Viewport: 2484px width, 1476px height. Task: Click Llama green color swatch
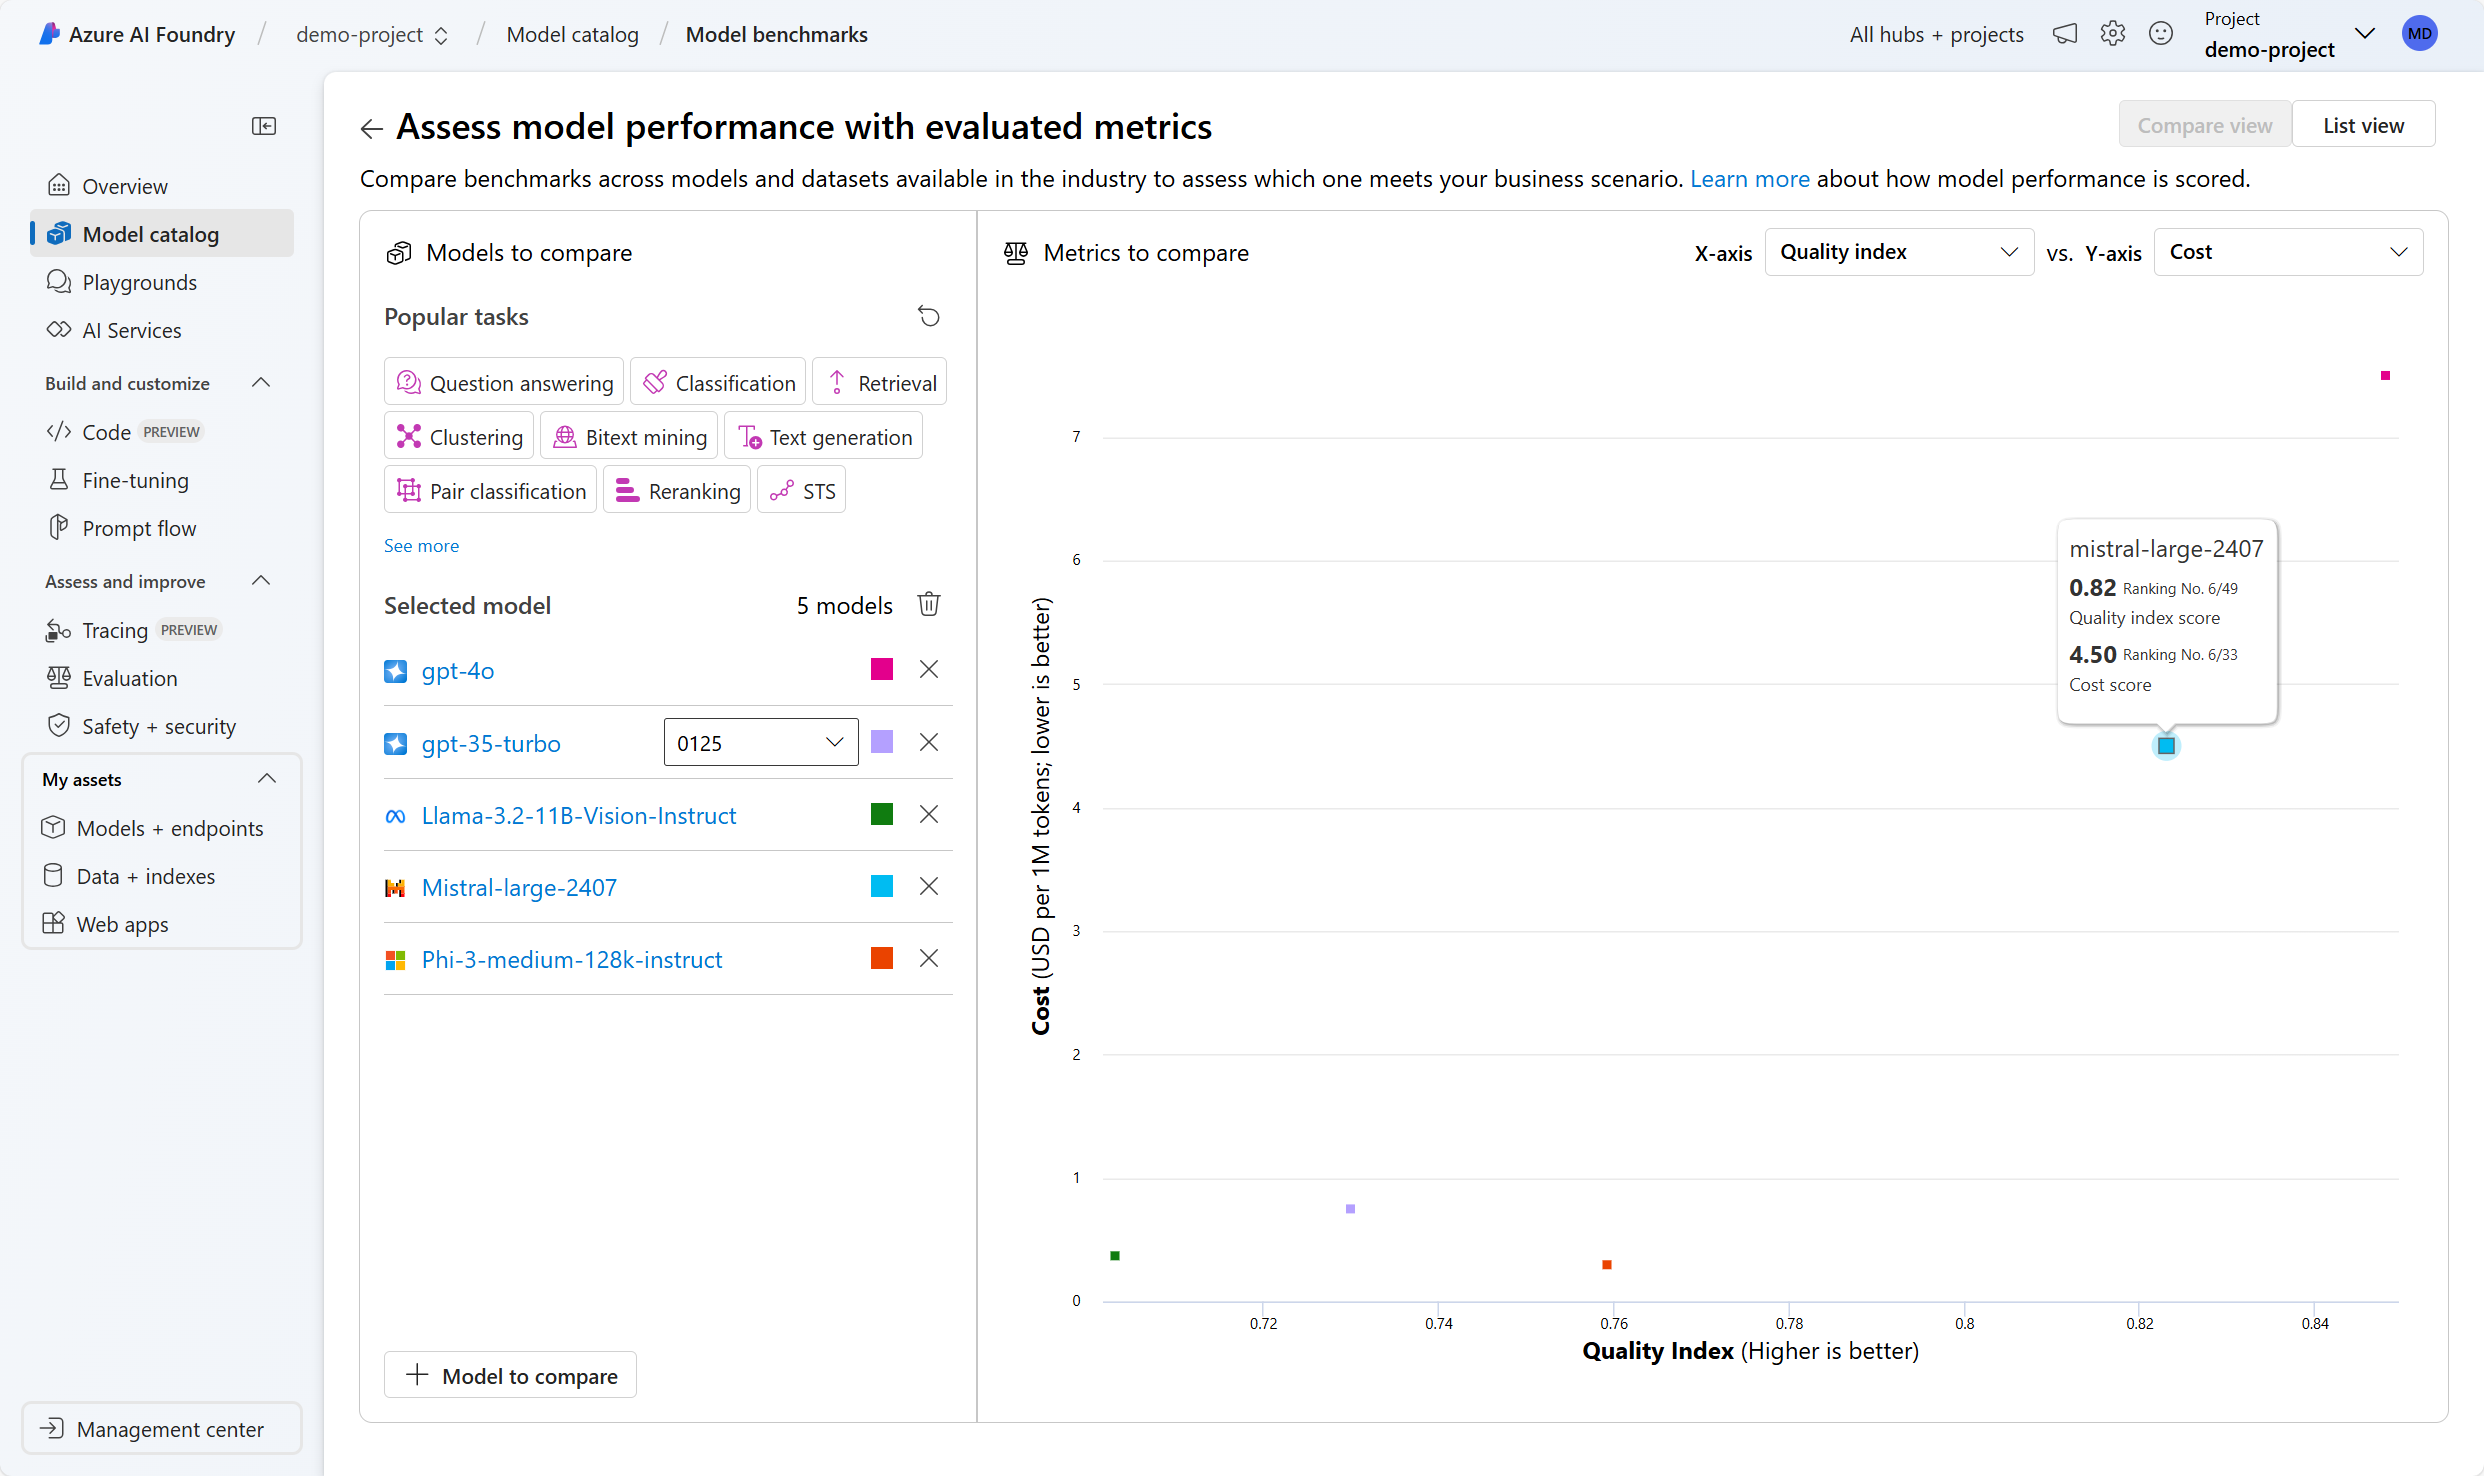click(882, 814)
